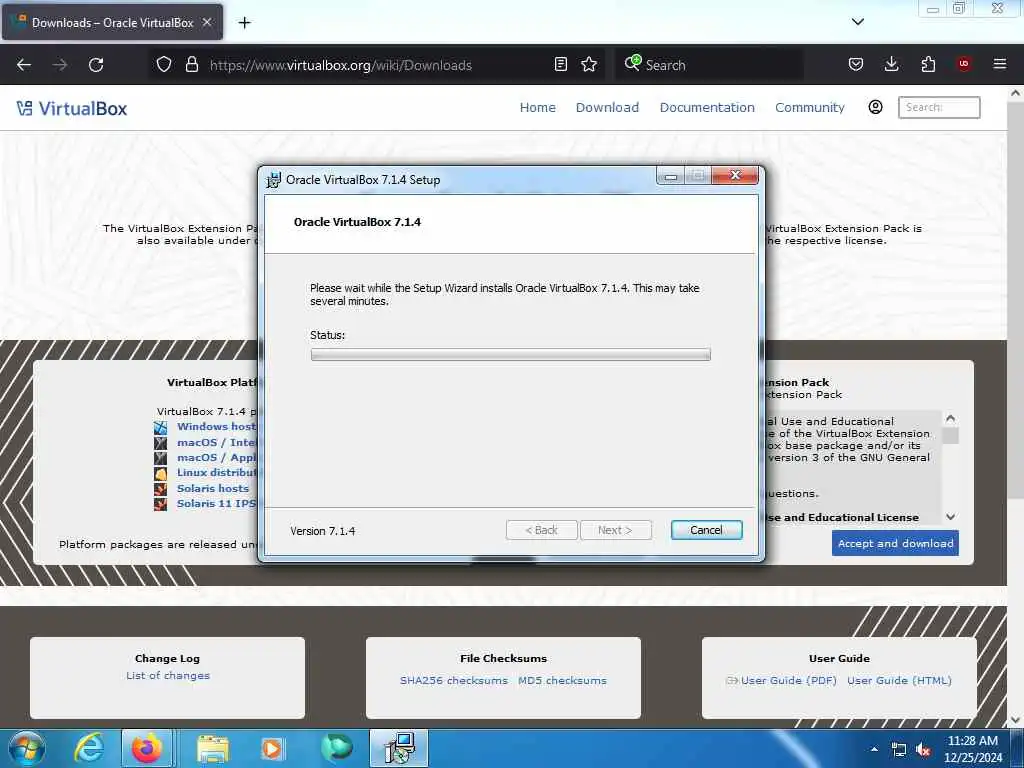The width and height of the screenshot is (1024, 768).
Task: Click the VirtualBox logo
Action: click(72, 108)
